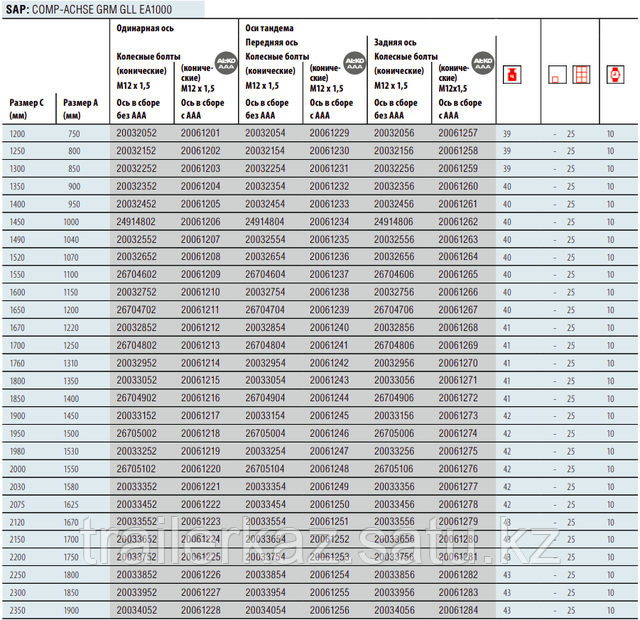
Task: Select part number 26705104
Action: tap(265, 469)
